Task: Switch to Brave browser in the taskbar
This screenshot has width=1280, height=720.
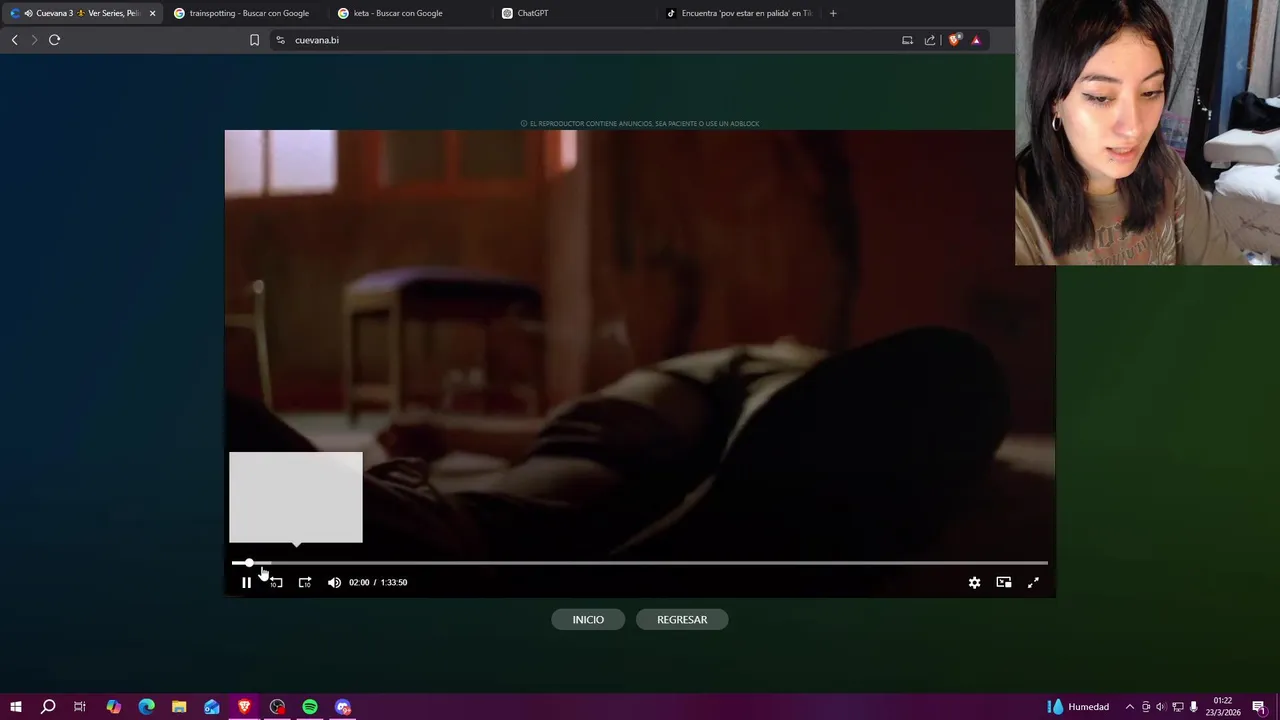Action: pyautogui.click(x=244, y=707)
